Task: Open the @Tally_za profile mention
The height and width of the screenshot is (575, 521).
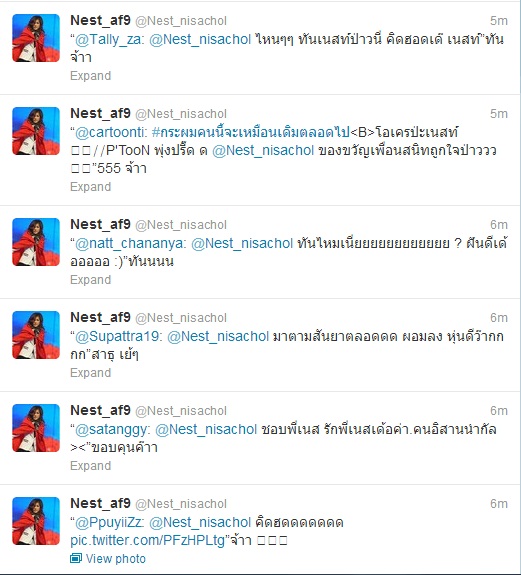Action: (x=108, y=39)
